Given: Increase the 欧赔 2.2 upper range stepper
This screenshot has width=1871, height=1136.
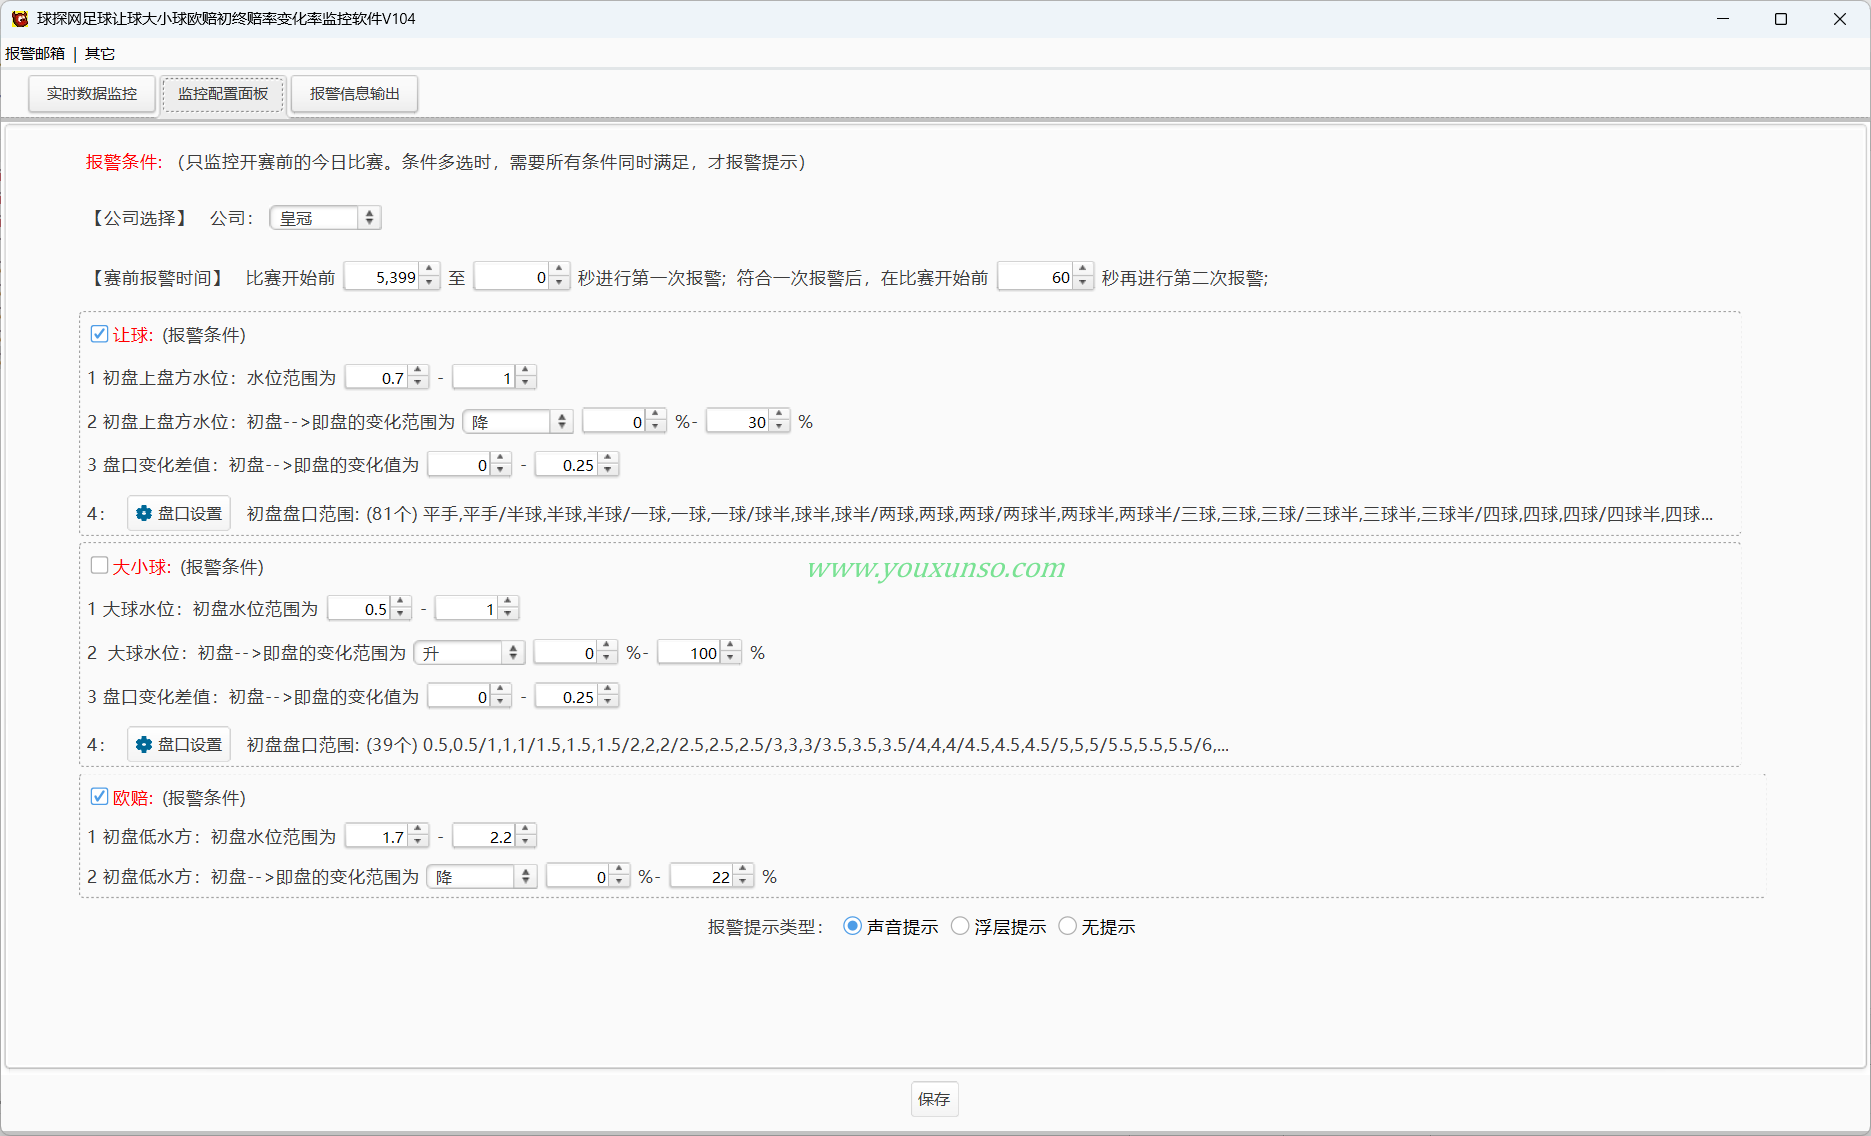Looking at the screenshot, I should [x=525, y=830].
